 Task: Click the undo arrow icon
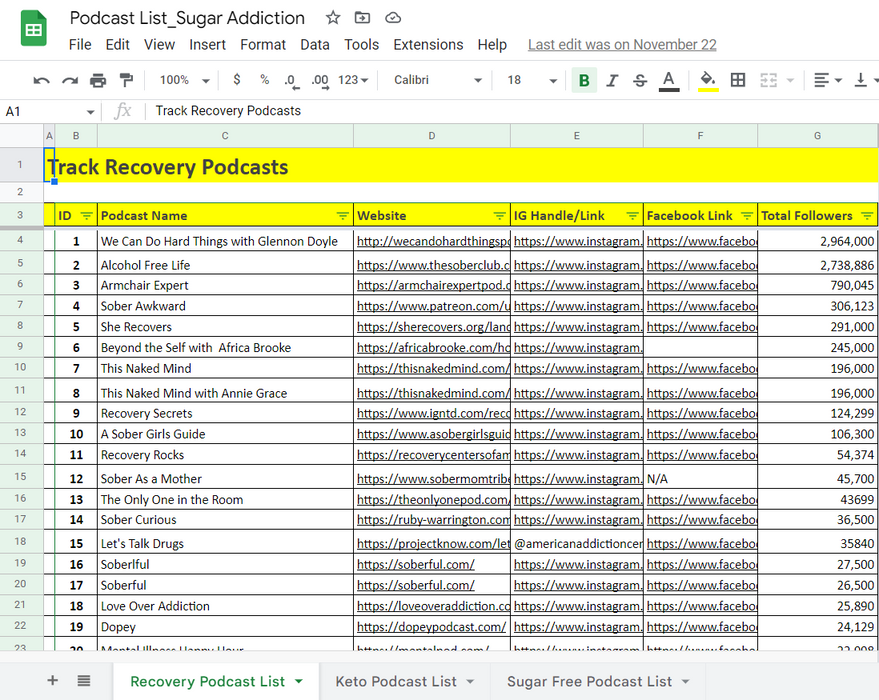(x=41, y=80)
